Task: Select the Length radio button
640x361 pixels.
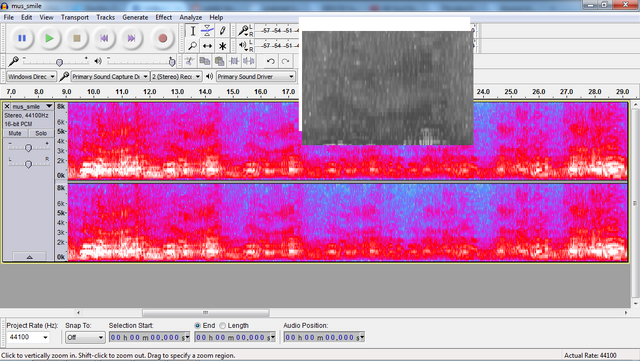Action: [222, 325]
